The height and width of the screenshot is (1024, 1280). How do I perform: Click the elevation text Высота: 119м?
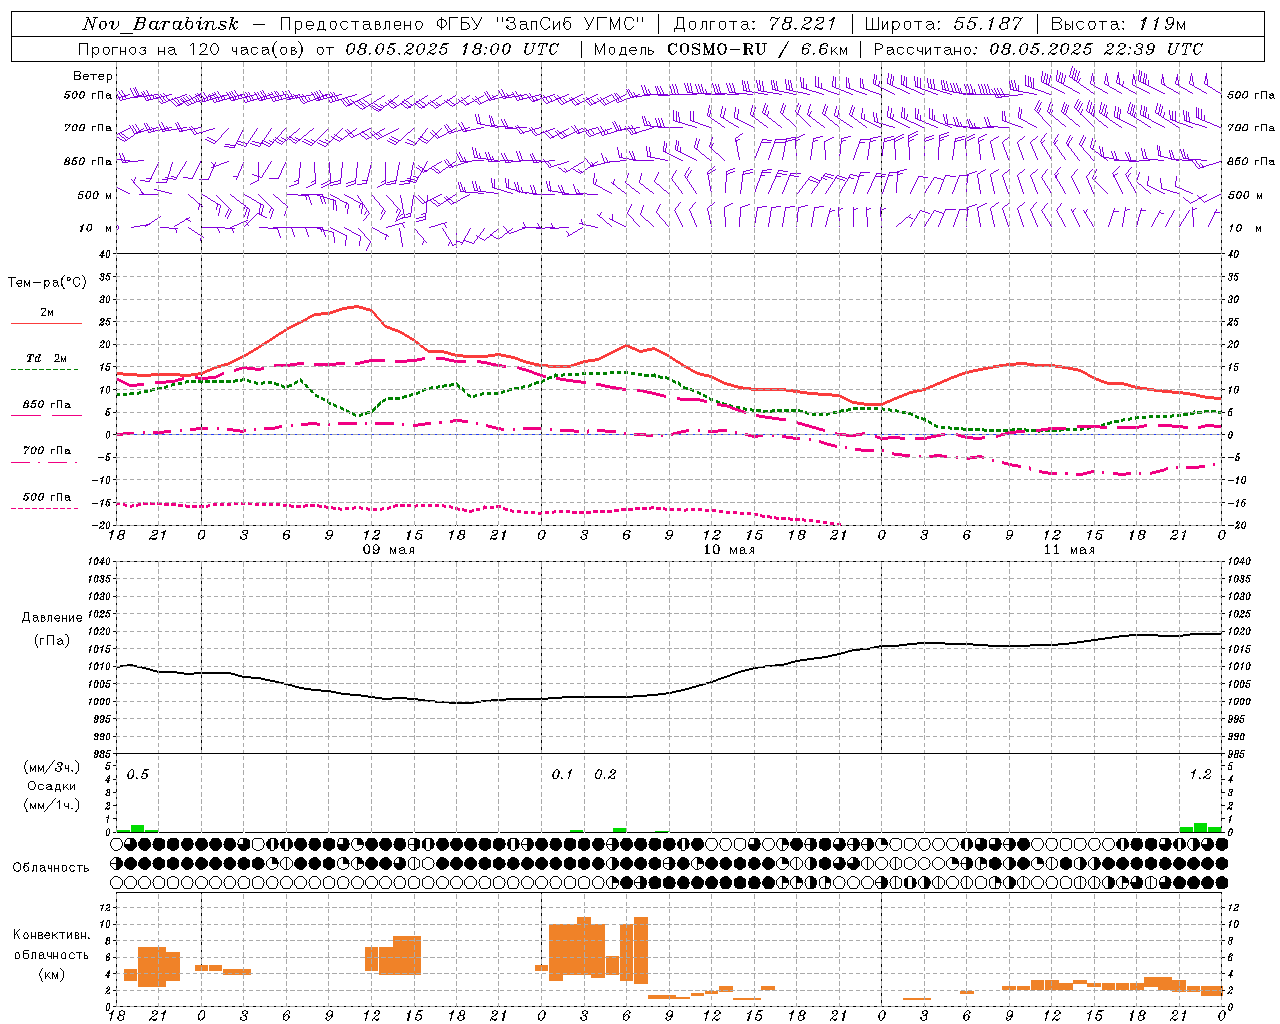[x=1118, y=24]
